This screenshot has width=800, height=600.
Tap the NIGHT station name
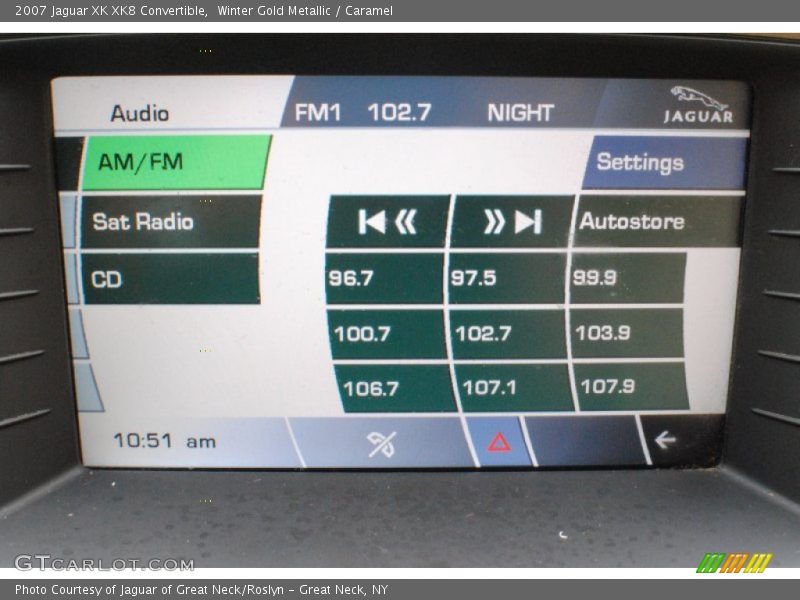pyautogui.click(x=520, y=113)
